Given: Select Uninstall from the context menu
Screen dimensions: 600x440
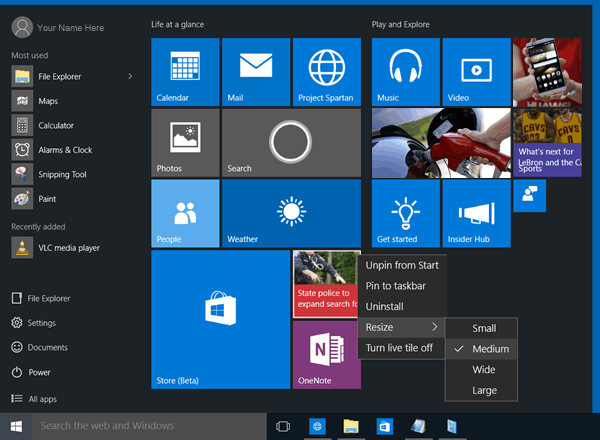Looking at the screenshot, I should 385,306.
